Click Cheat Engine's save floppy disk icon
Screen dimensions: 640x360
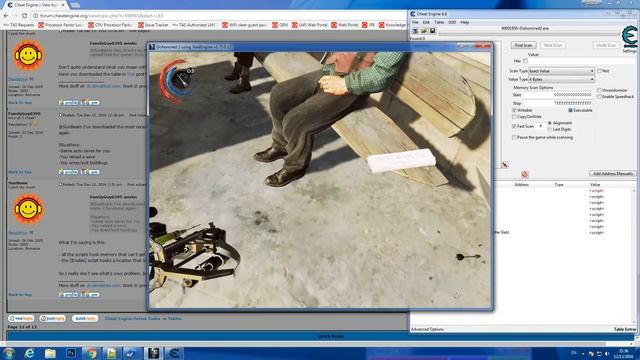[x=432, y=31]
